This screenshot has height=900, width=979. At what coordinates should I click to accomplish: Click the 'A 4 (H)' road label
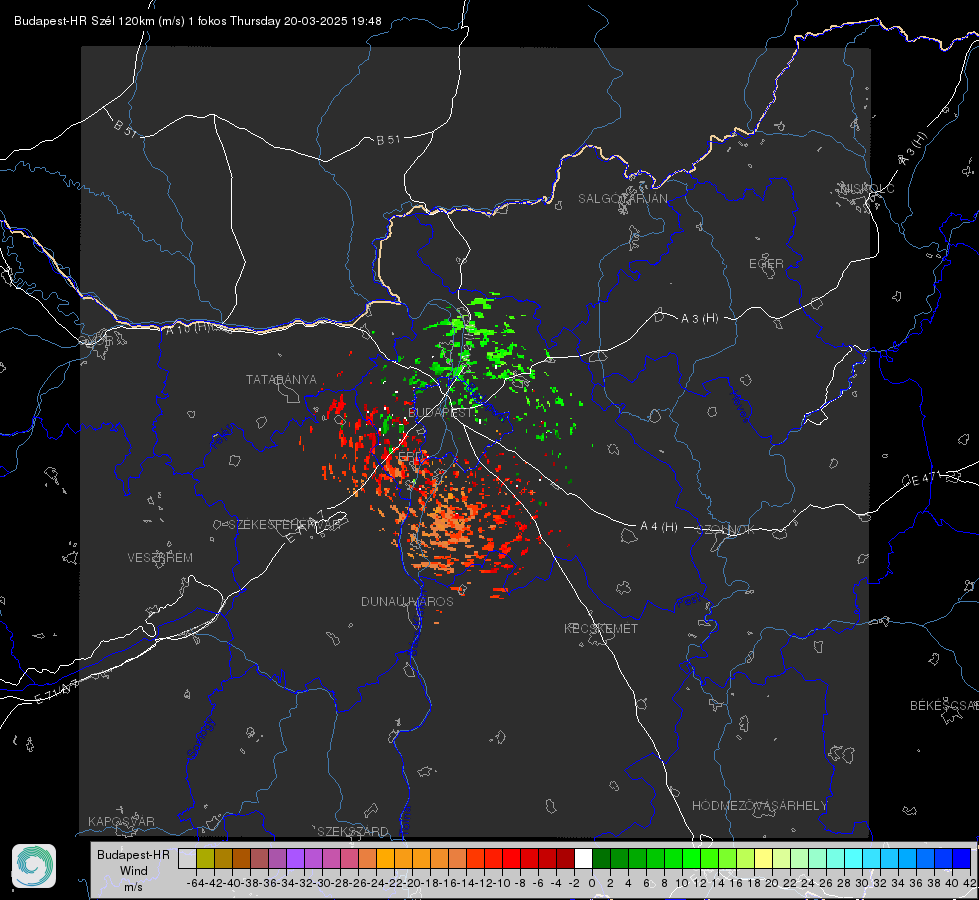[x=659, y=527]
